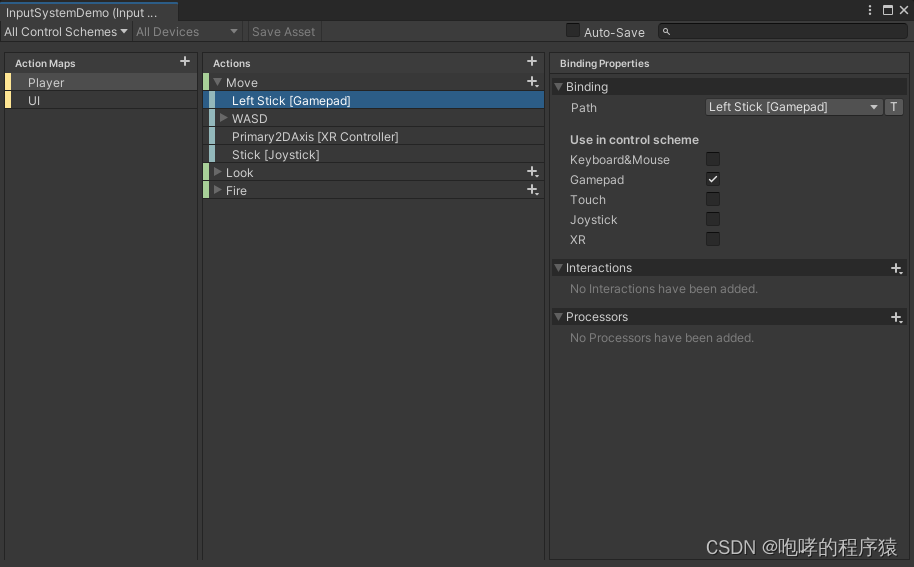
Task: Click search magnifier icon
Action: pos(666,31)
